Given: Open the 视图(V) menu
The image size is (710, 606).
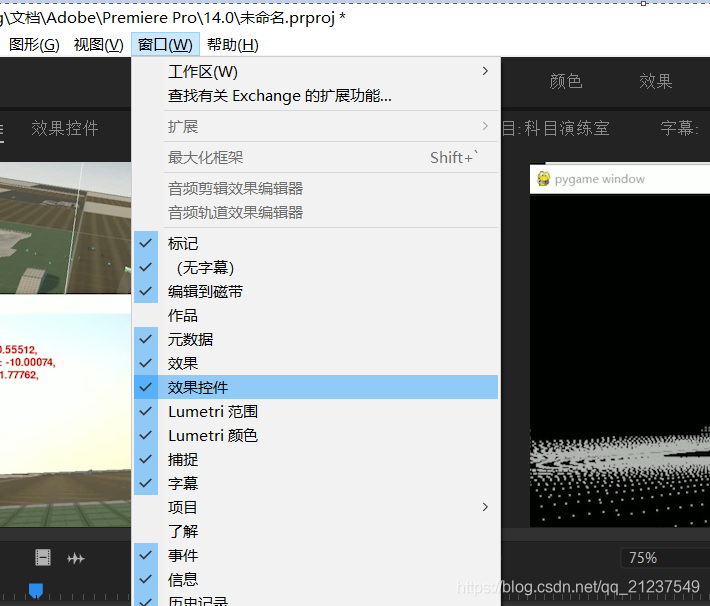Looking at the screenshot, I should [98, 45].
